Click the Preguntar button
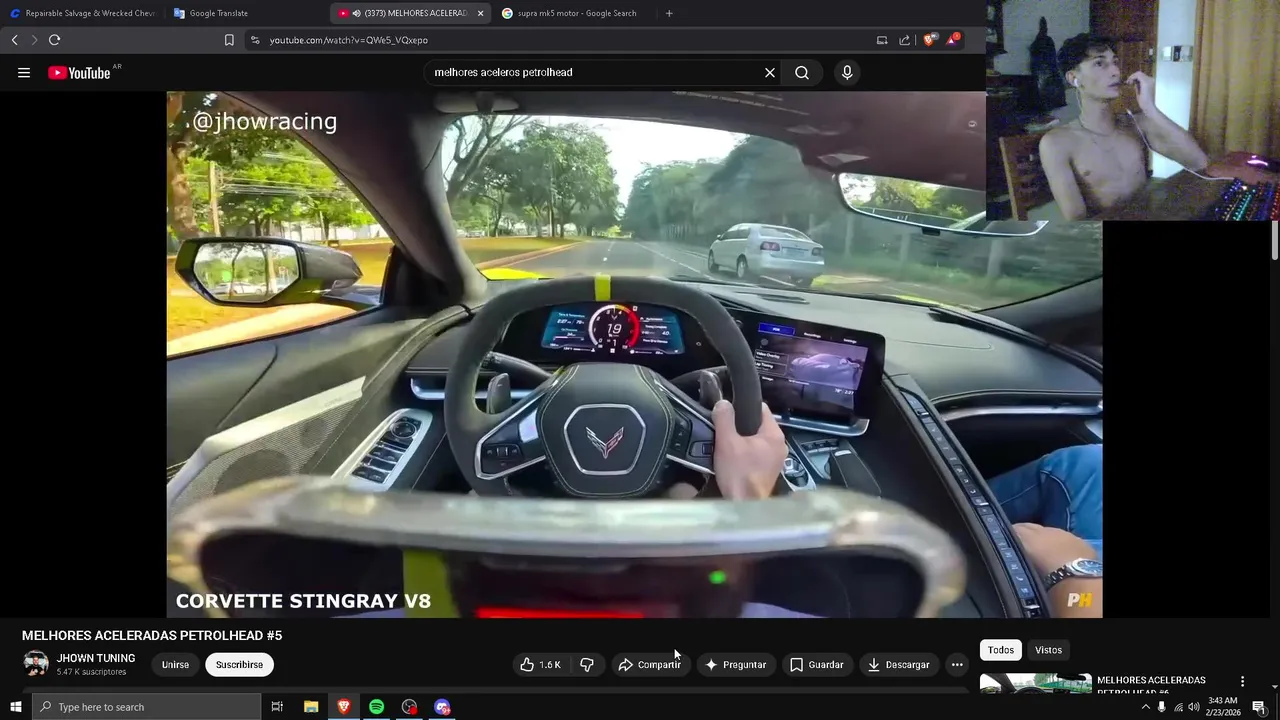Image resolution: width=1280 pixels, height=720 pixels. pyautogui.click(x=735, y=664)
